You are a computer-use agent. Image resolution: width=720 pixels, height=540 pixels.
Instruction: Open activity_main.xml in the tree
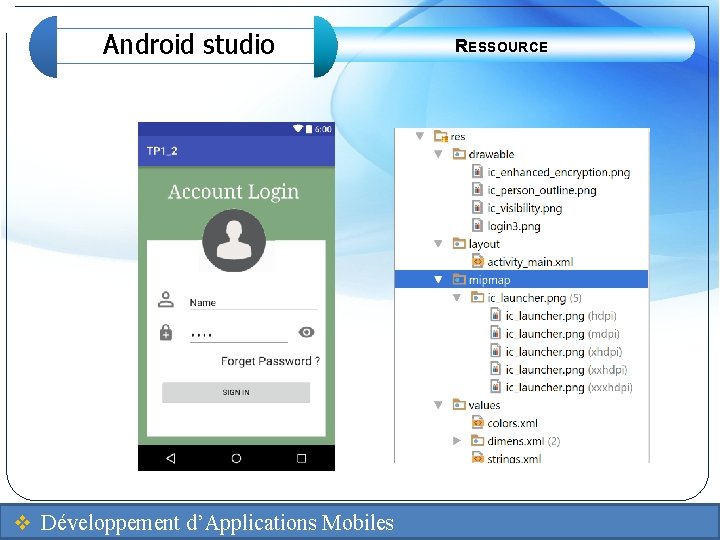tap(530, 262)
